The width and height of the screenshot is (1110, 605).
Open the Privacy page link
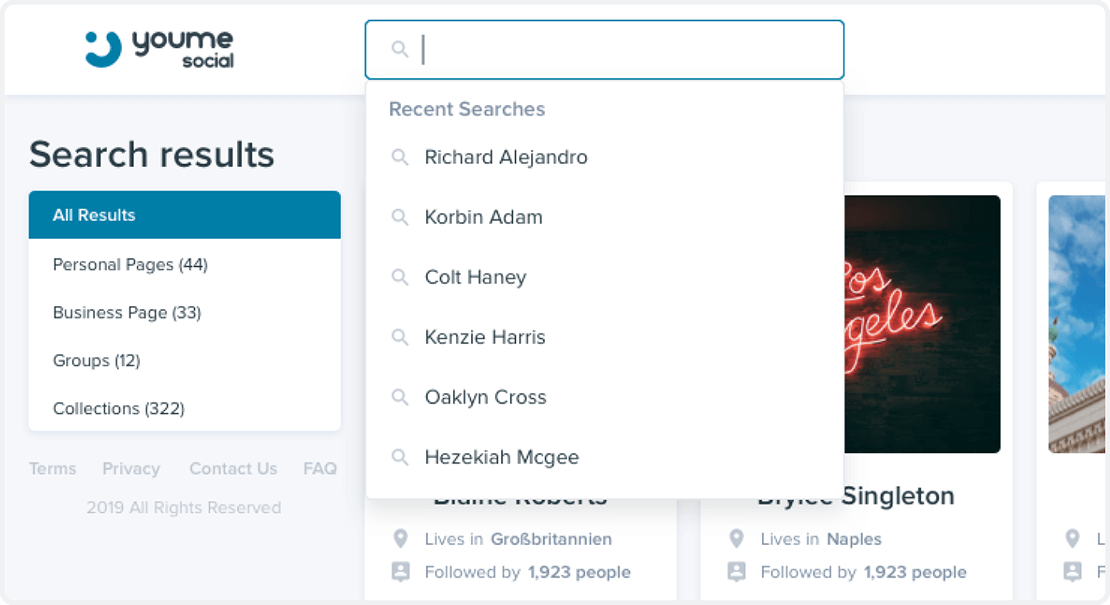[131, 468]
